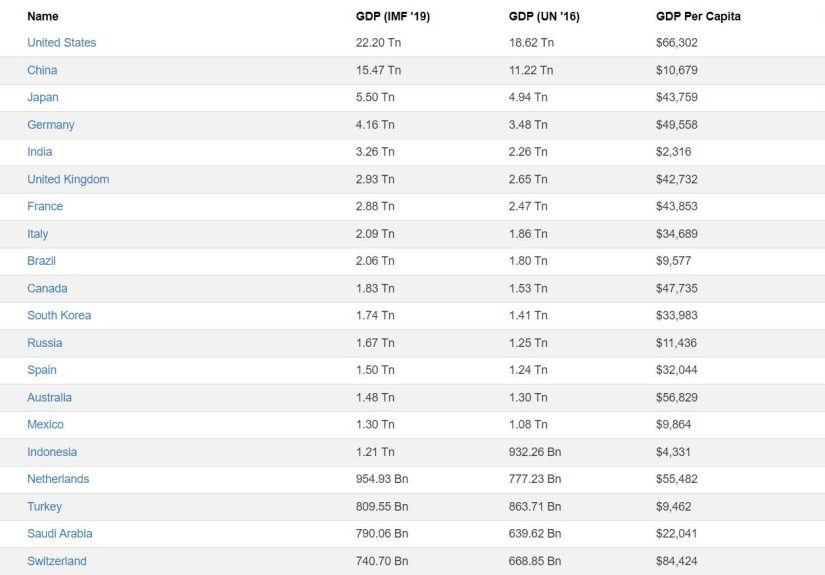The width and height of the screenshot is (825, 575).
Task: Select the Germany link
Action: [51, 125]
